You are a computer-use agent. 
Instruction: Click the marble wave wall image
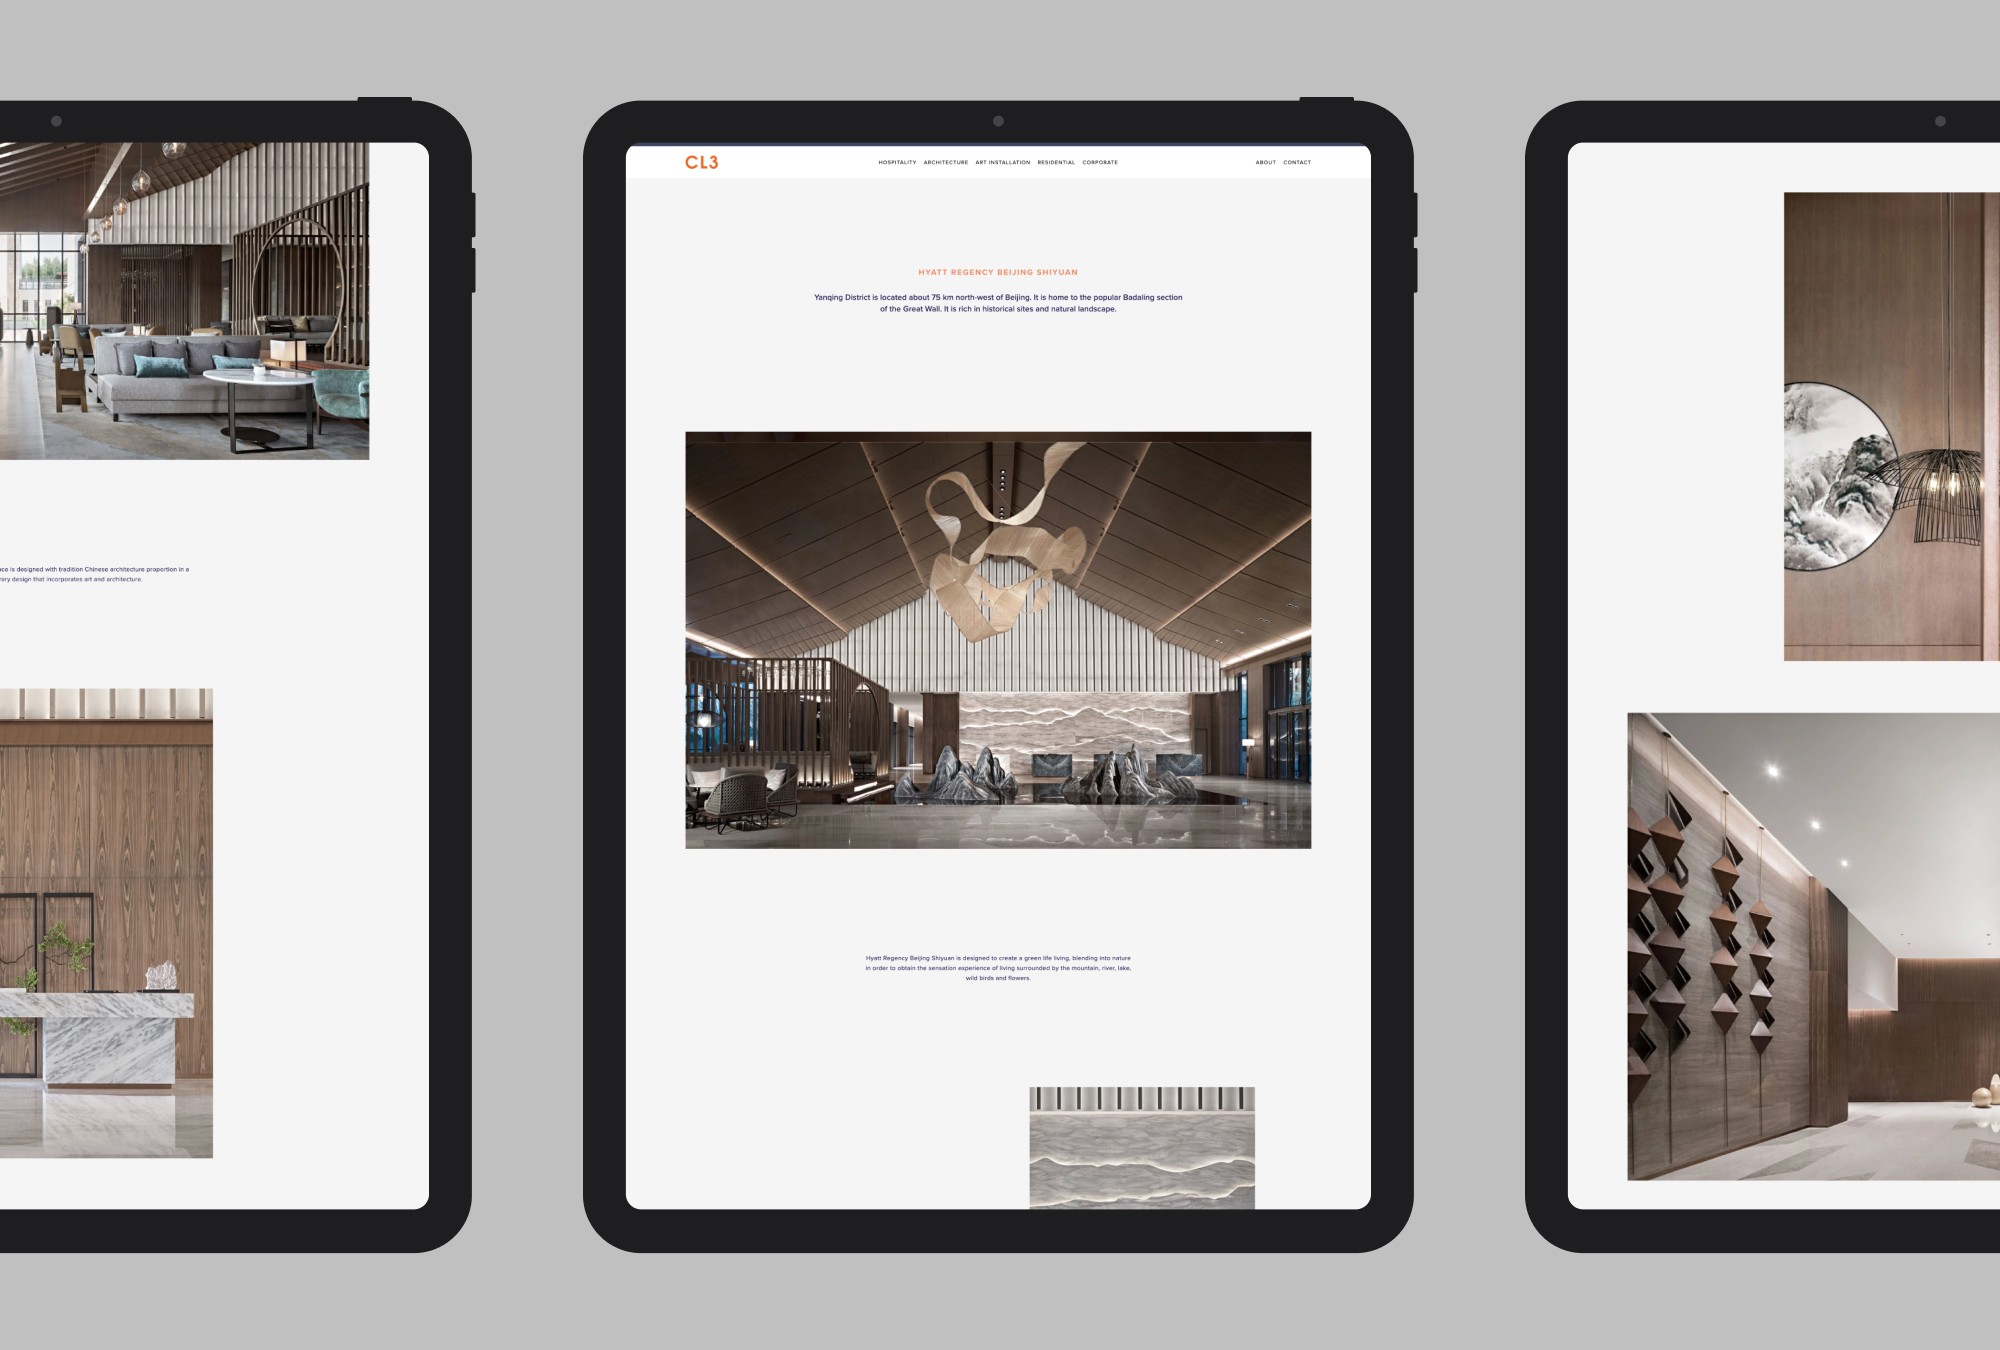pos(1142,1148)
